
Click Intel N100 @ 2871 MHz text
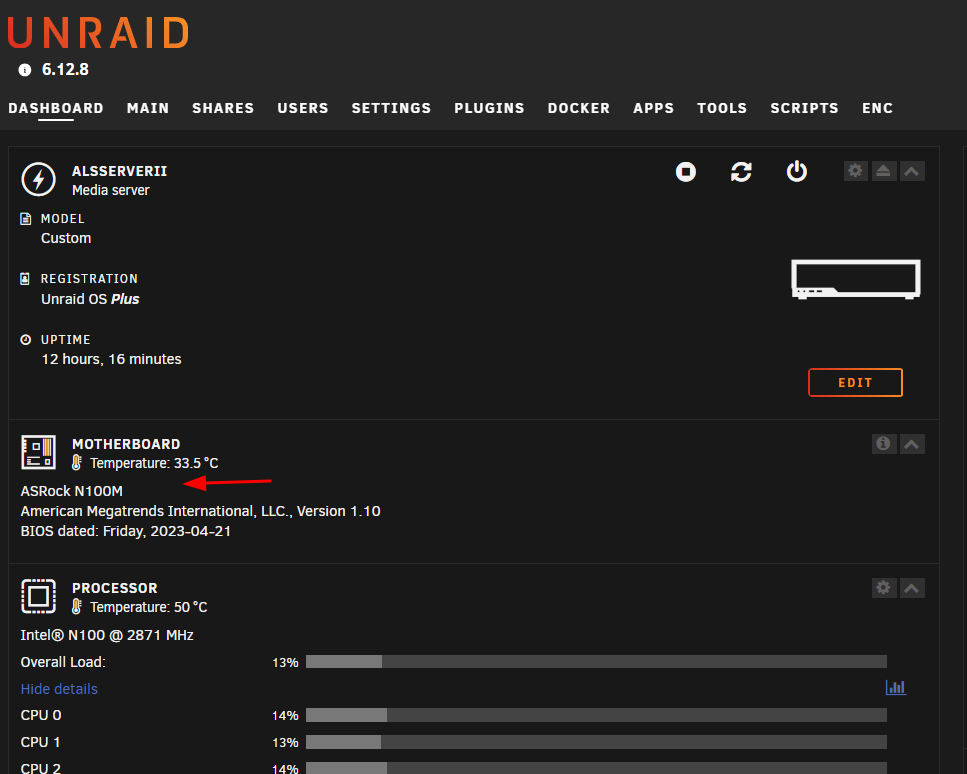[x=107, y=635]
